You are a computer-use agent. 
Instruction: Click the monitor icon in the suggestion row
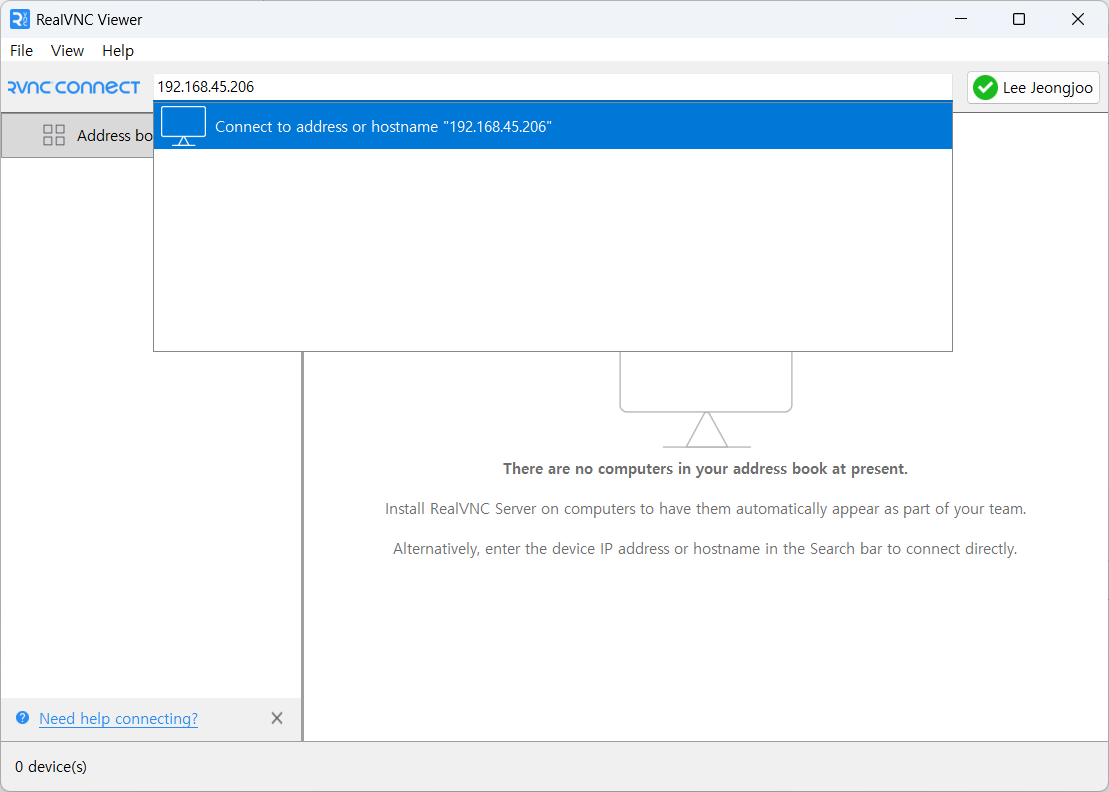pos(183,126)
